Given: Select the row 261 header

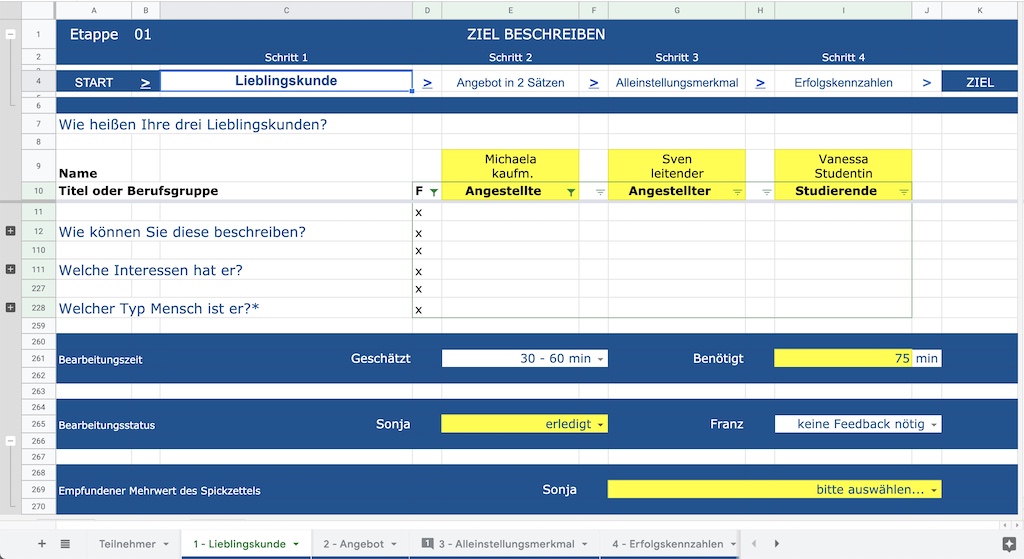Looking at the screenshot, I should [x=39, y=359].
